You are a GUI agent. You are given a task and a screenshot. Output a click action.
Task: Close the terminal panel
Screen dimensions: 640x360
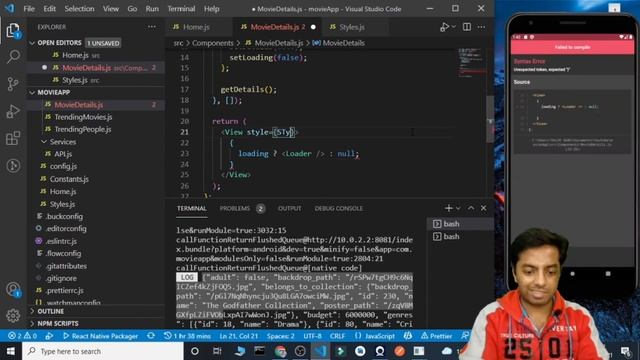pos(484,208)
